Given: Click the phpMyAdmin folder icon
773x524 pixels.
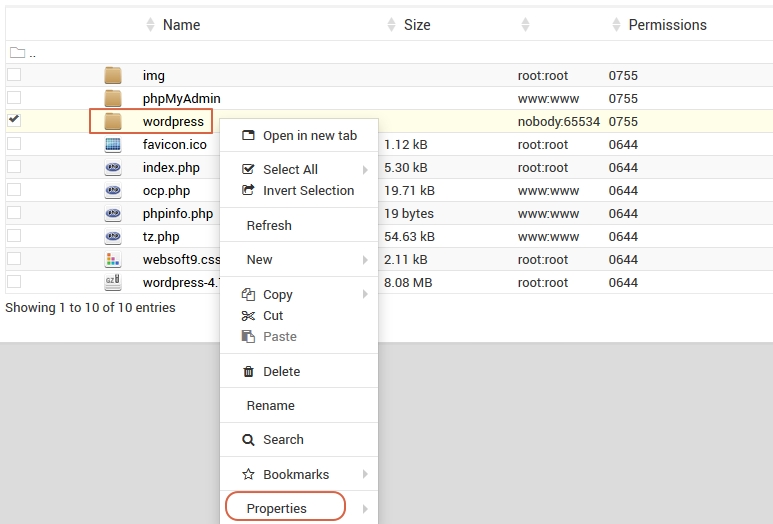Looking at the screenshot, I should click(113, 98).
